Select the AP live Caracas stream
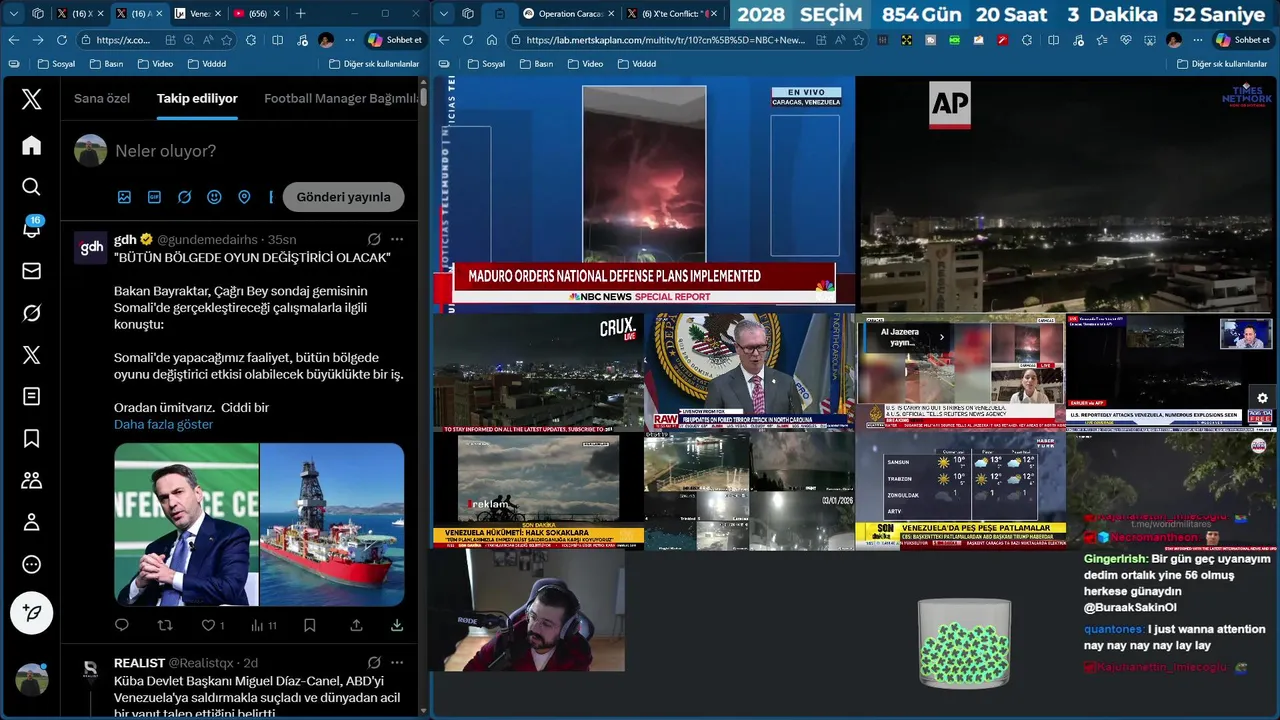The image size is (1280, 720). (x=1067, y=195)
